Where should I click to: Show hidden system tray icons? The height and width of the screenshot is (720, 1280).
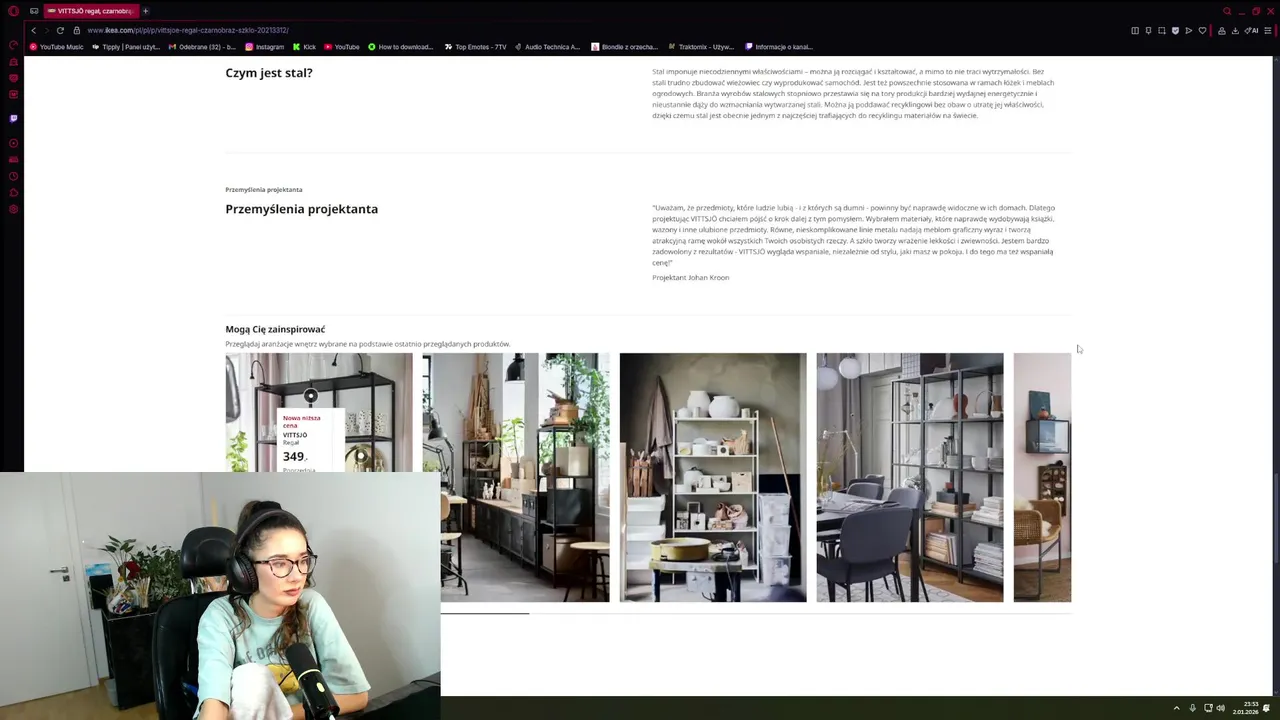tap(1176, 708)
